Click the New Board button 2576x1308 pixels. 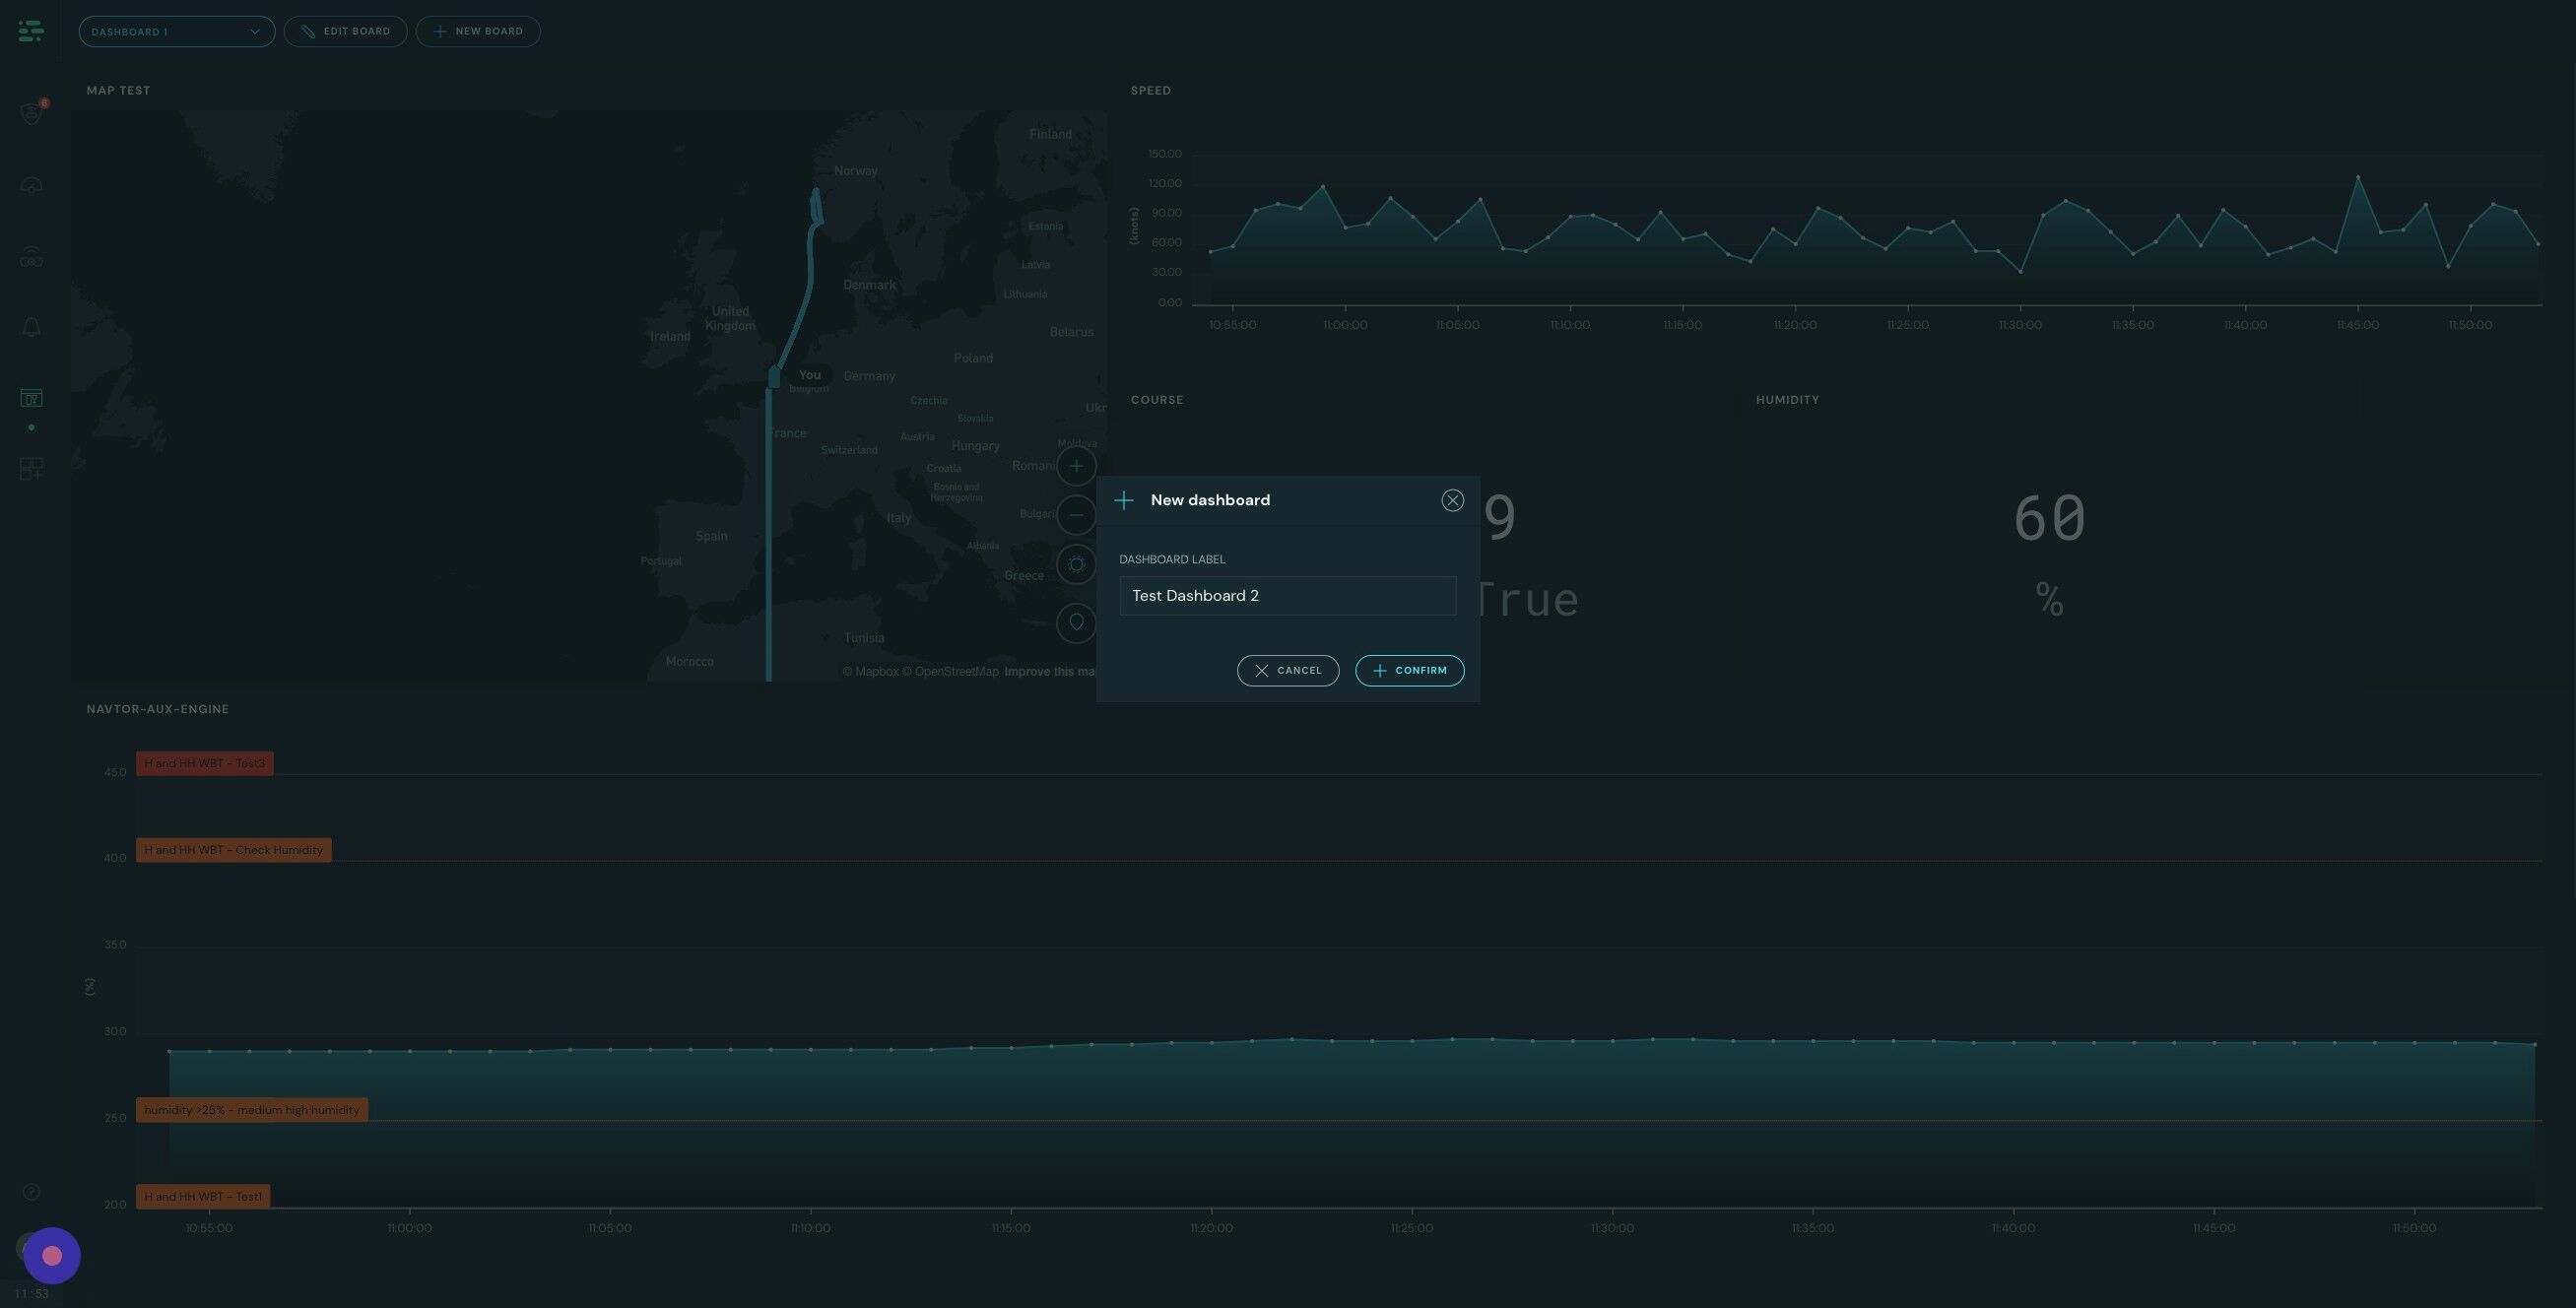click(478, 31)
